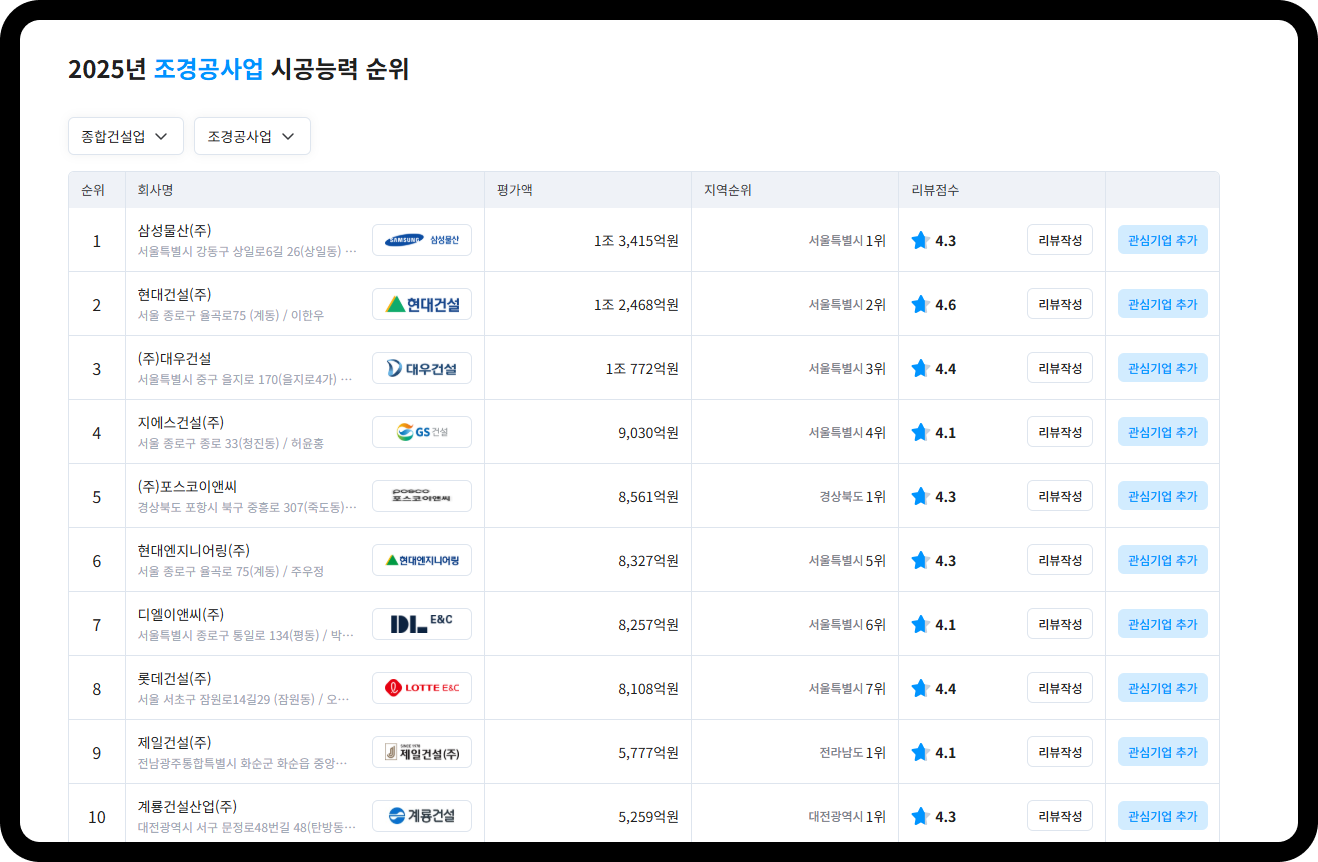Click 리뷰작성 for 제일건설(주)
The image size is (1318, 862).
[x=1060, y=752]
